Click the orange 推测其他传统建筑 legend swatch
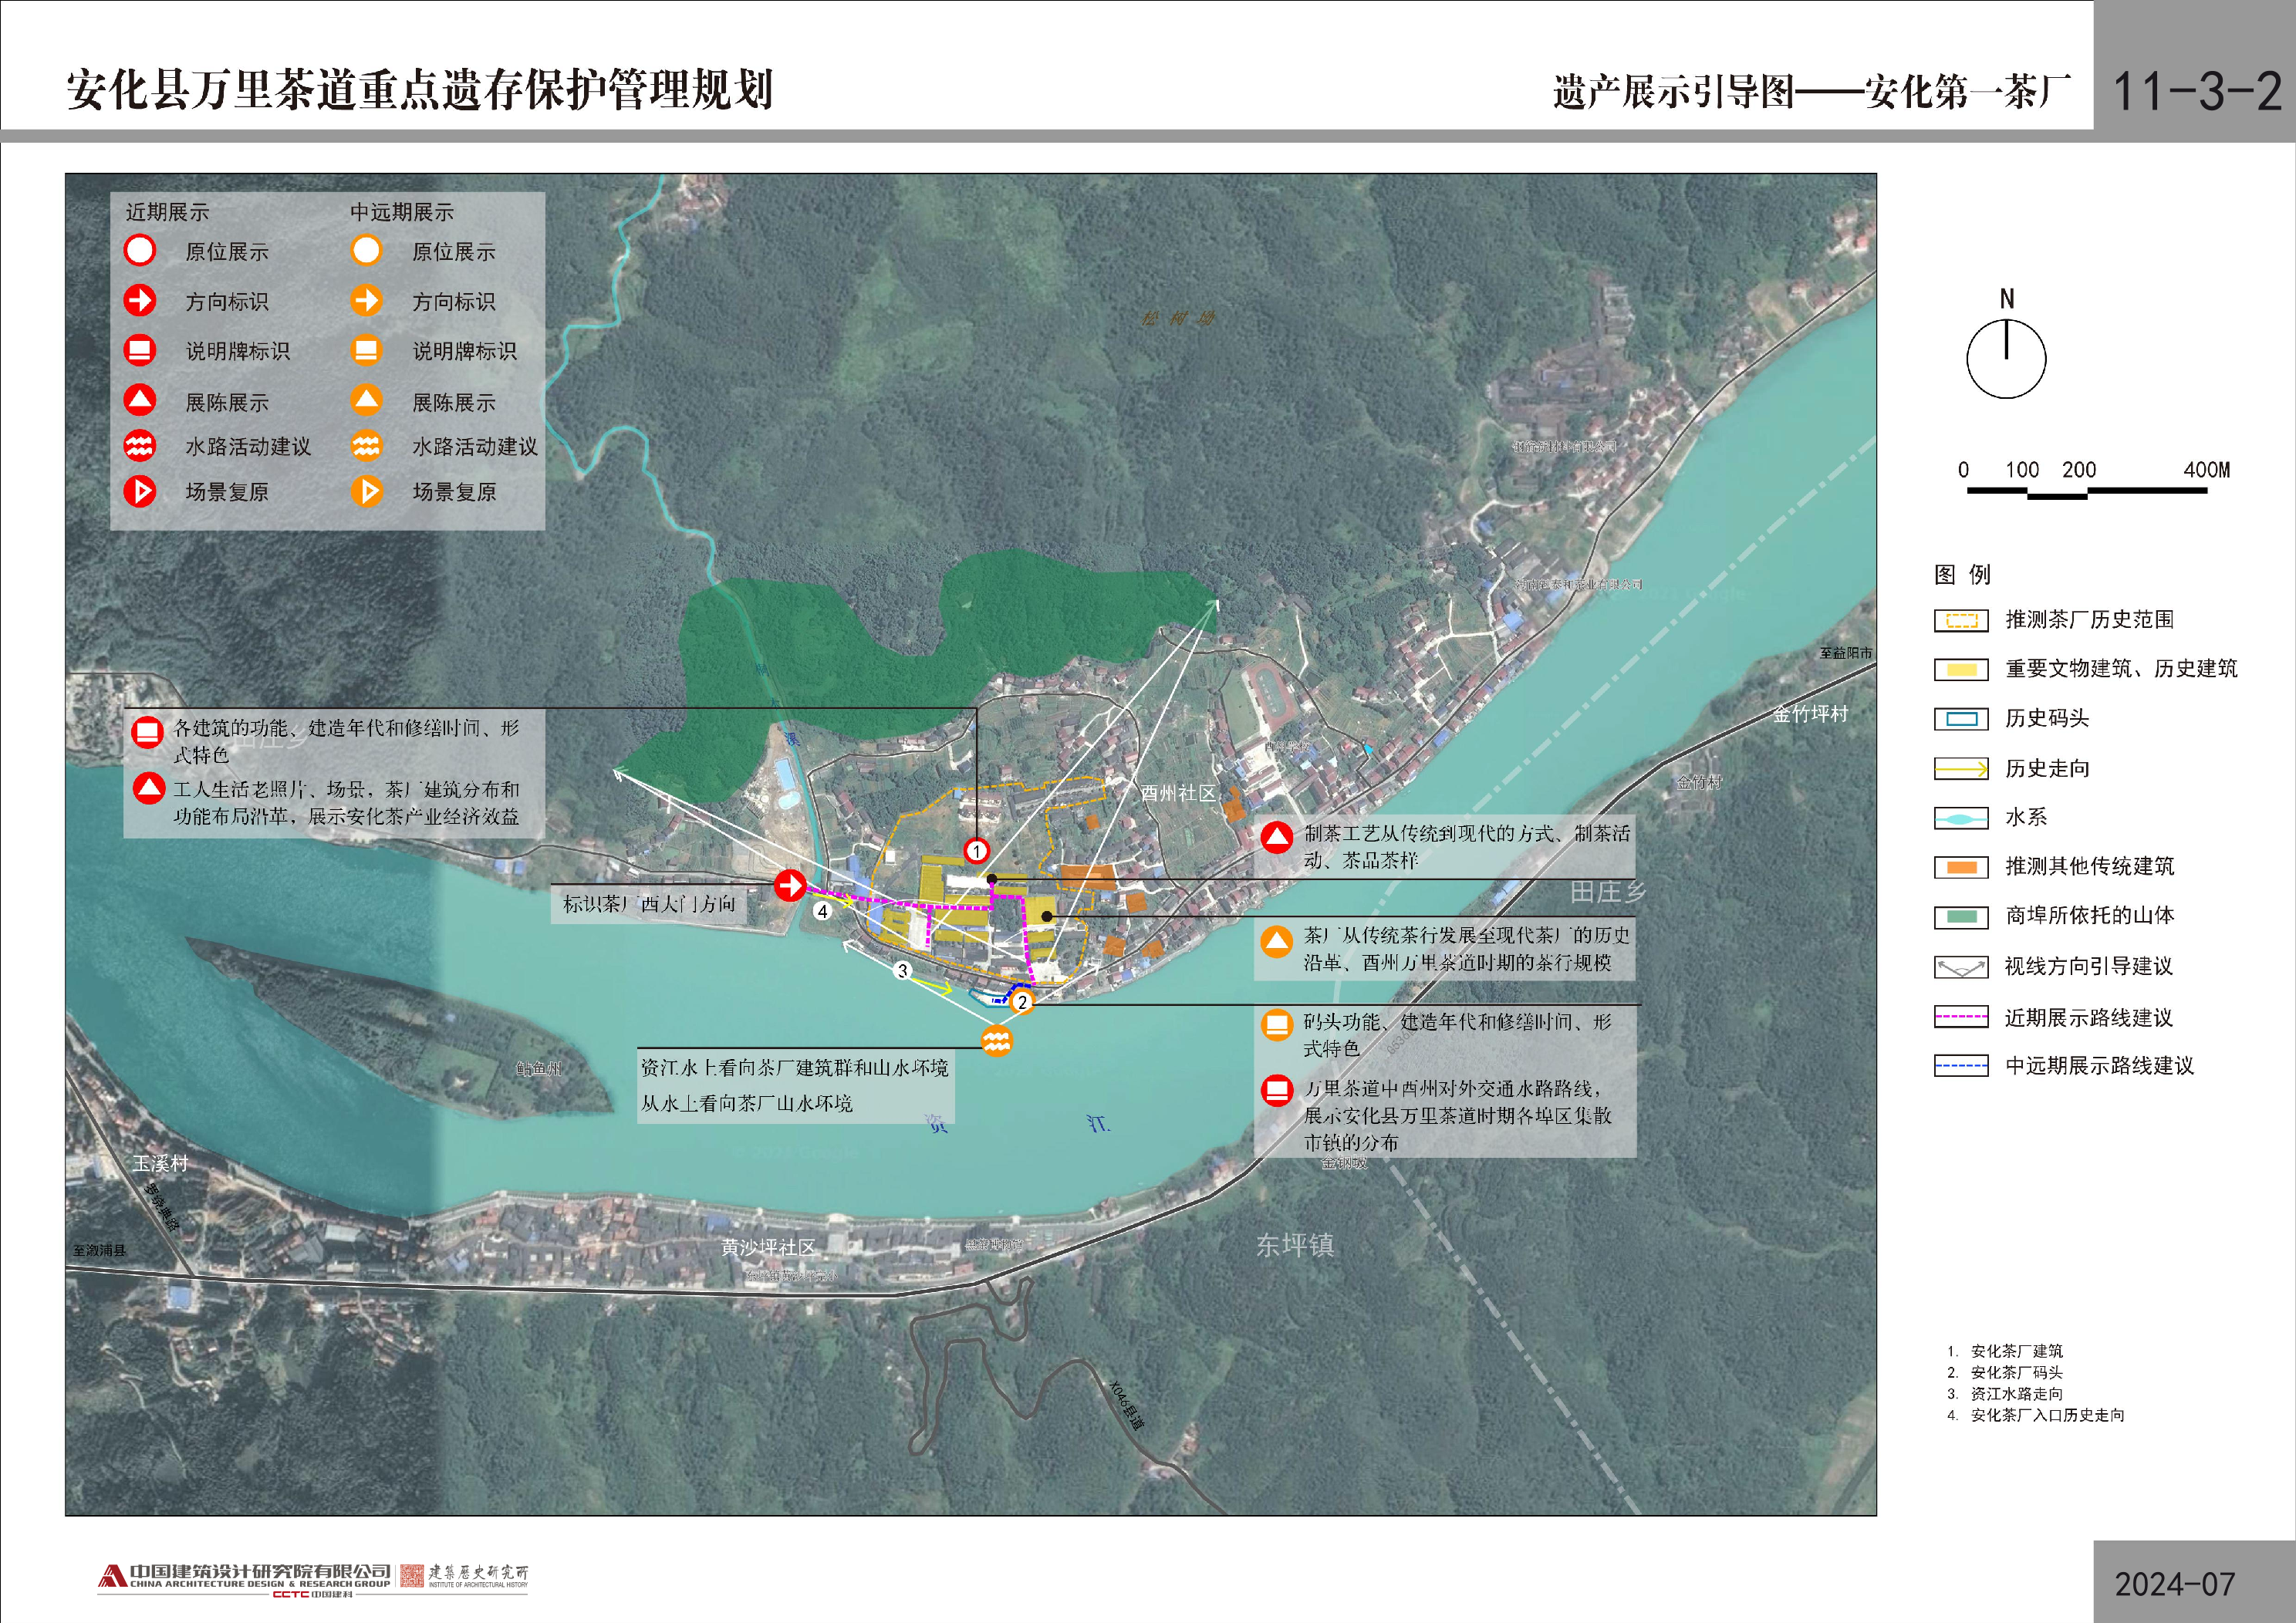 1960,866
